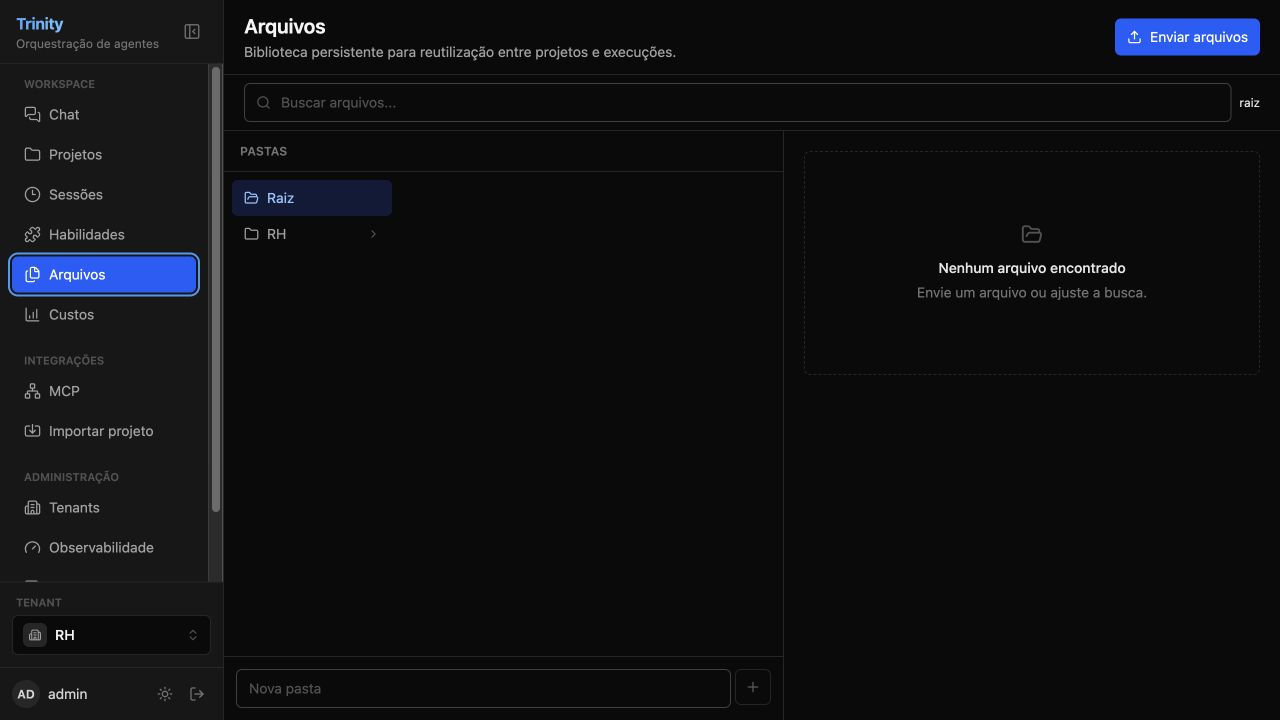Select the Raiz folder

[312, 198]
